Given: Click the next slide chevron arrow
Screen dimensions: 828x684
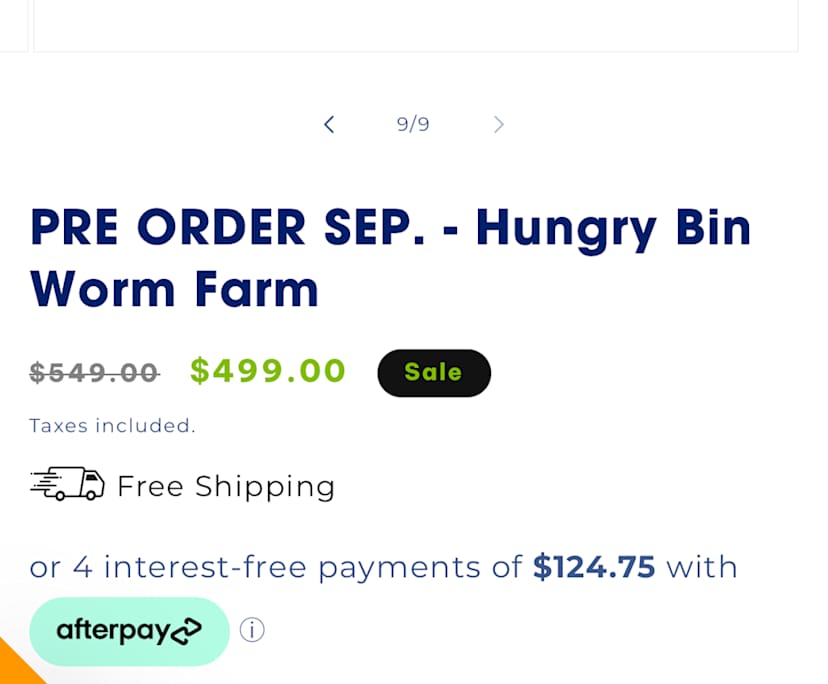Looking at the screenshot, I should click(498, 124).
